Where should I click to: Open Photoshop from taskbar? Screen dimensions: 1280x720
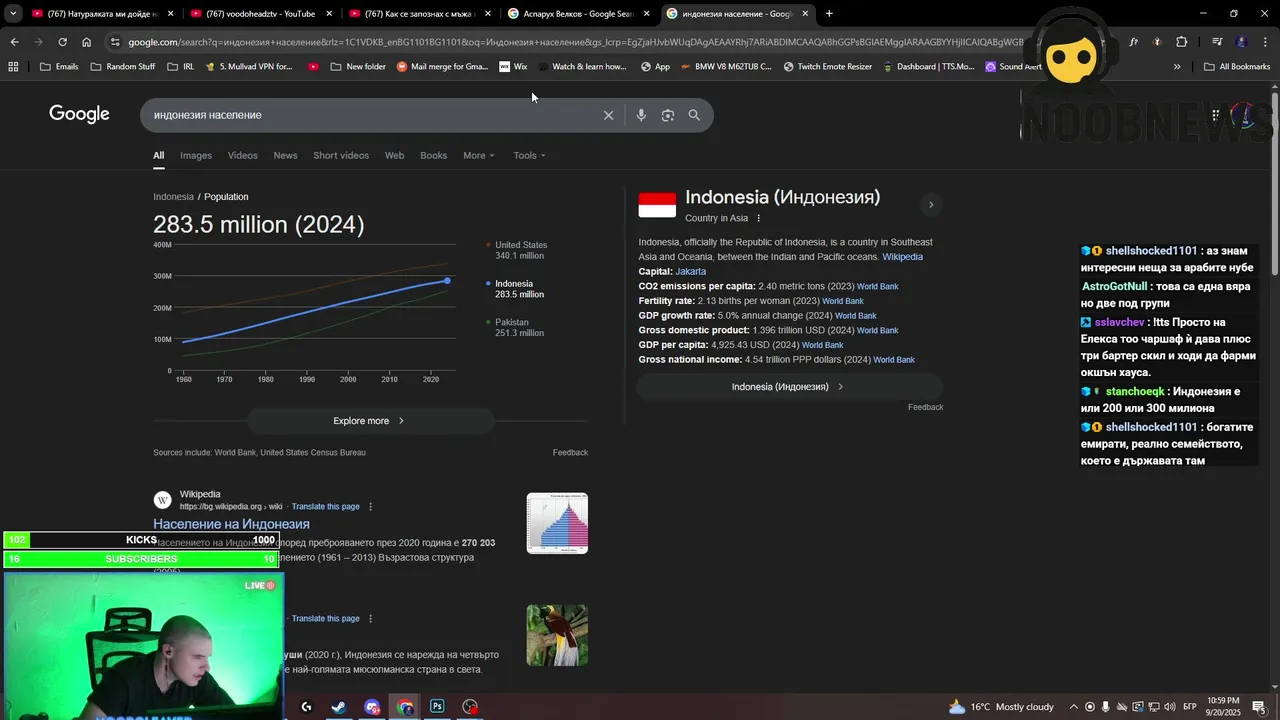click(437, 707)
